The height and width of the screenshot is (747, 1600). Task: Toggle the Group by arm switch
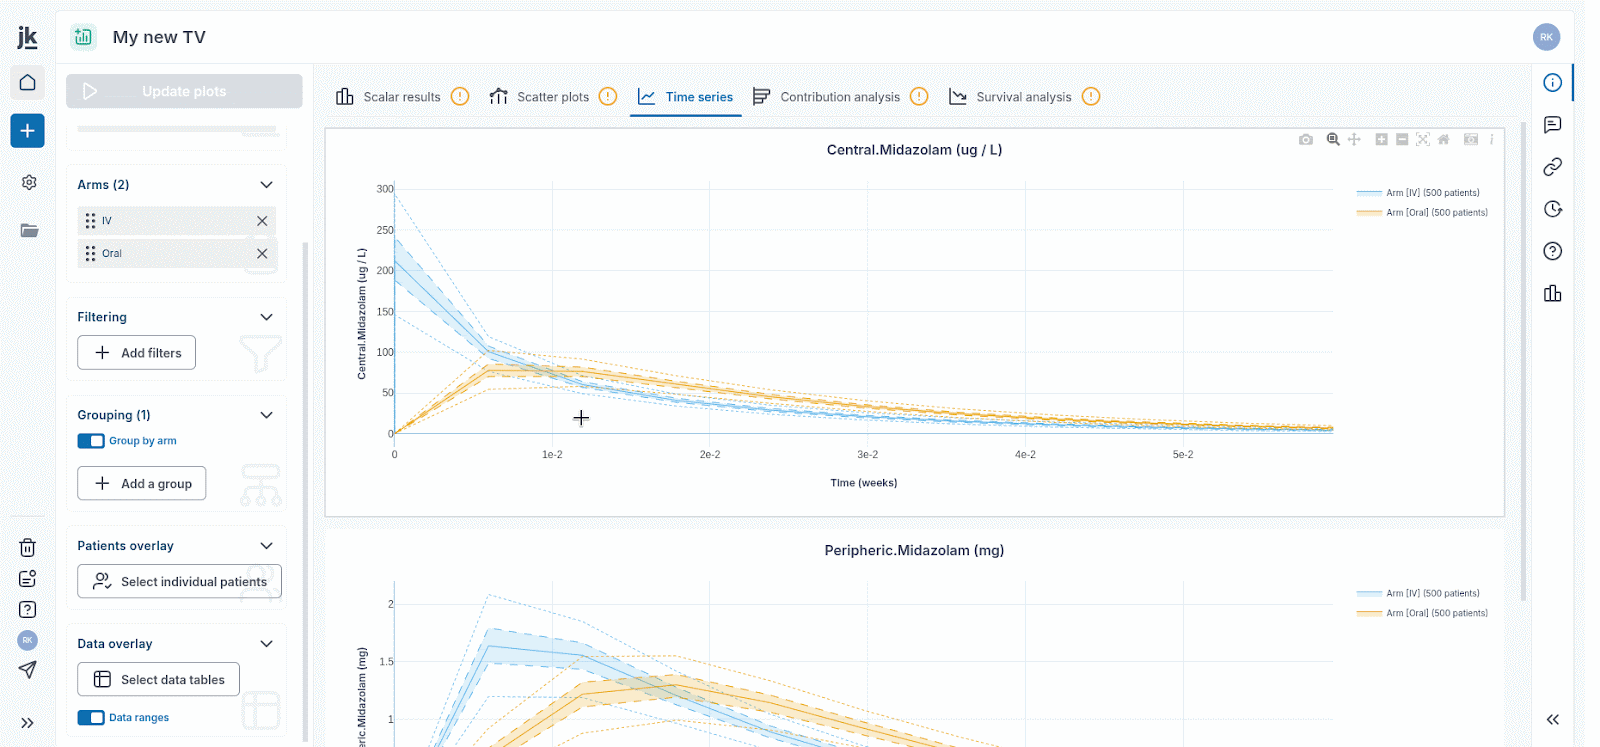(x=91, y=441)
